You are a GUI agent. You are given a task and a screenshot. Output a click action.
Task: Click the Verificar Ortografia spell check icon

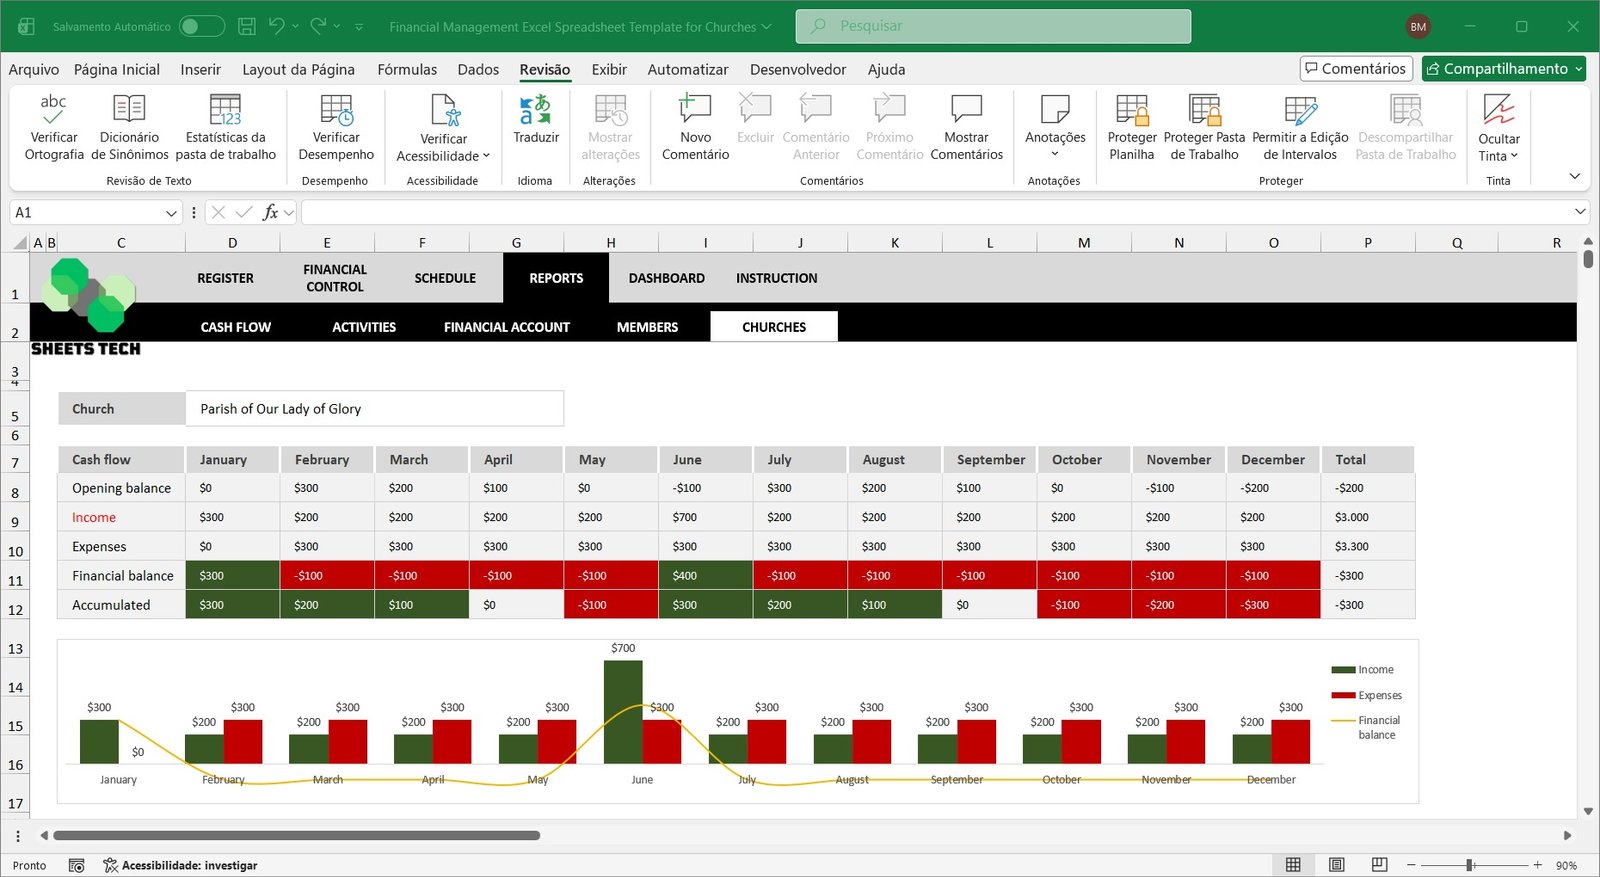(x=54, y=110)
